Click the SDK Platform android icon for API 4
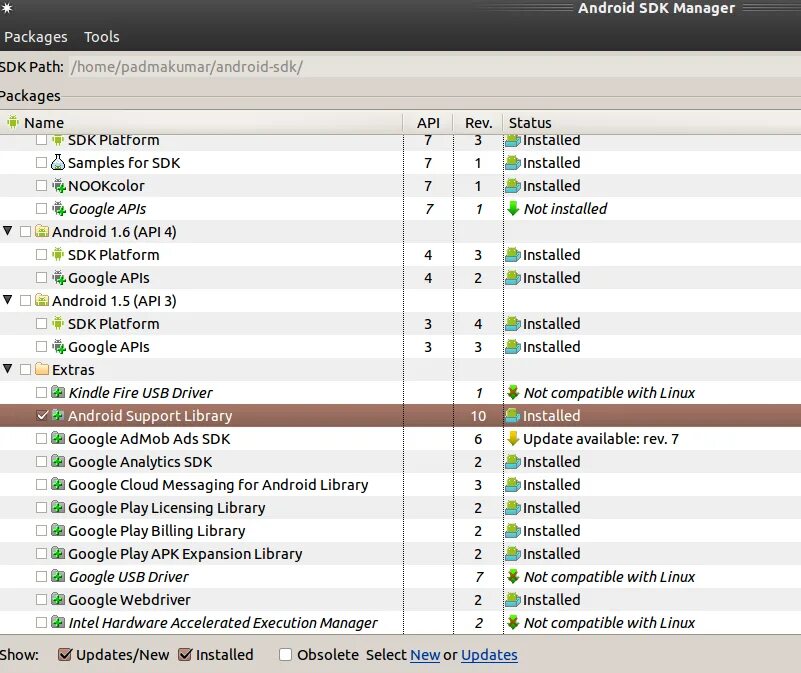Viewport: 801px width, 673px height. coord(58,254)
